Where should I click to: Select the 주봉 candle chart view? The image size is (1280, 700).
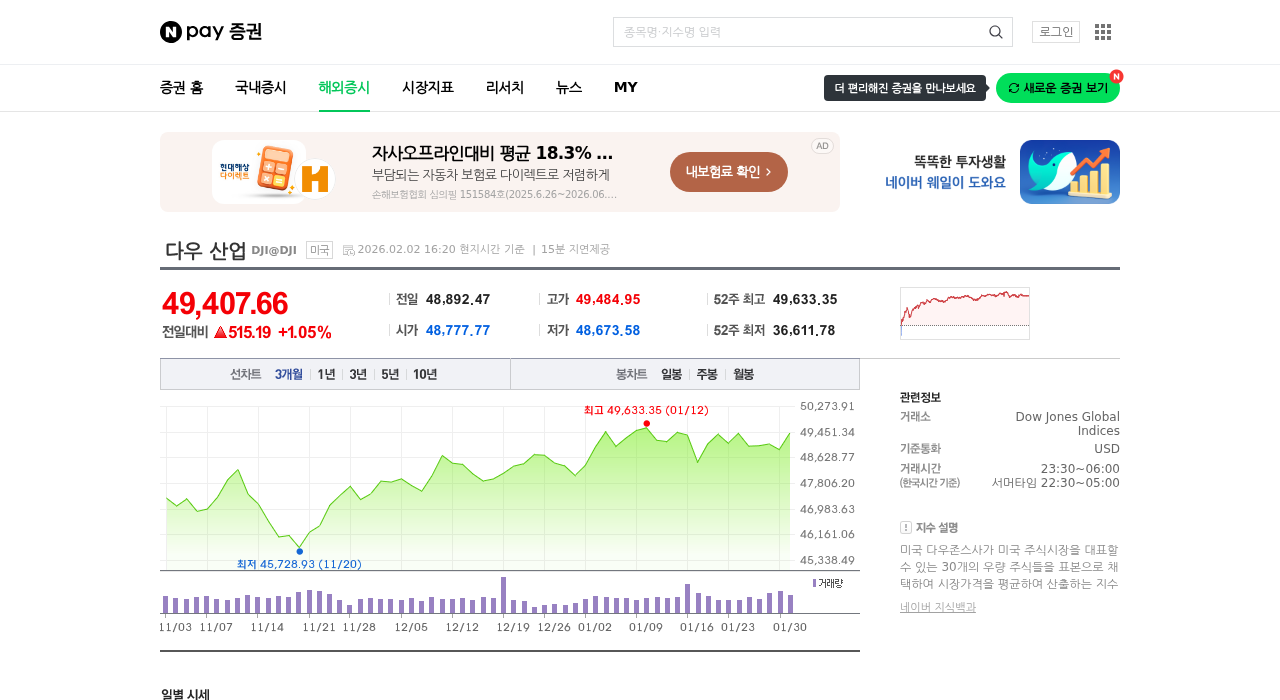[708, 373]
